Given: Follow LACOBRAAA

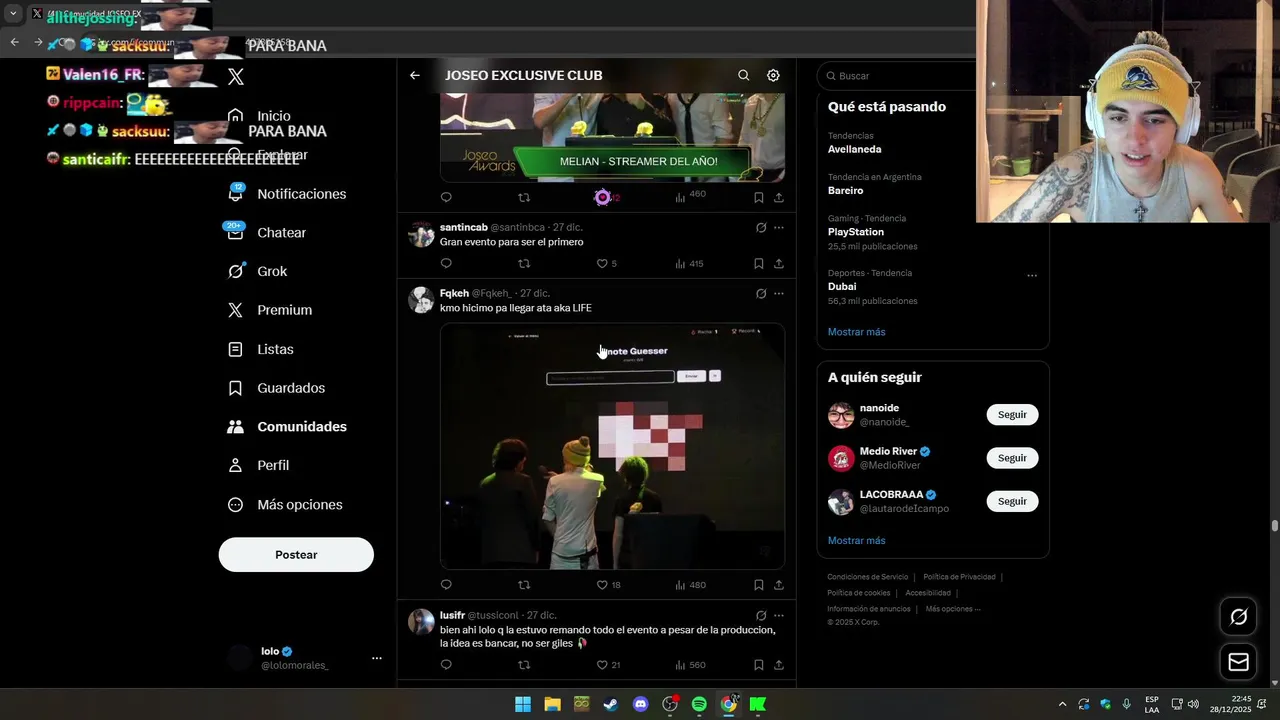Looking at the screenshot, I should [x=1012, y=501].
